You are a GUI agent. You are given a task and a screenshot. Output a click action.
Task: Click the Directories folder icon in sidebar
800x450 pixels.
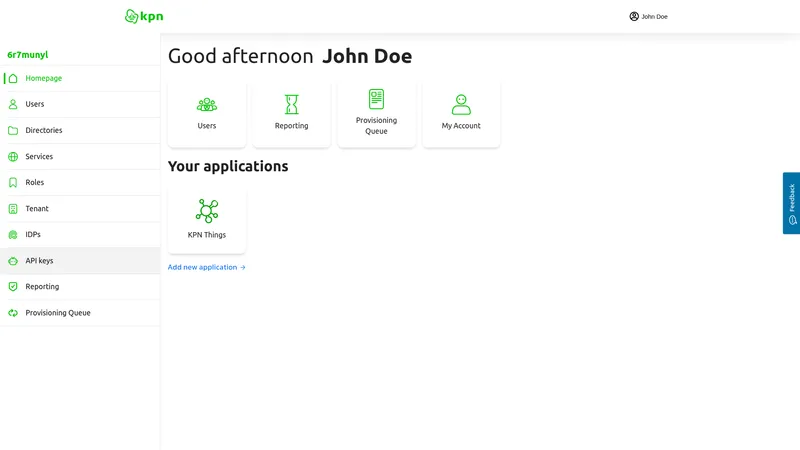tap(13, 131)
